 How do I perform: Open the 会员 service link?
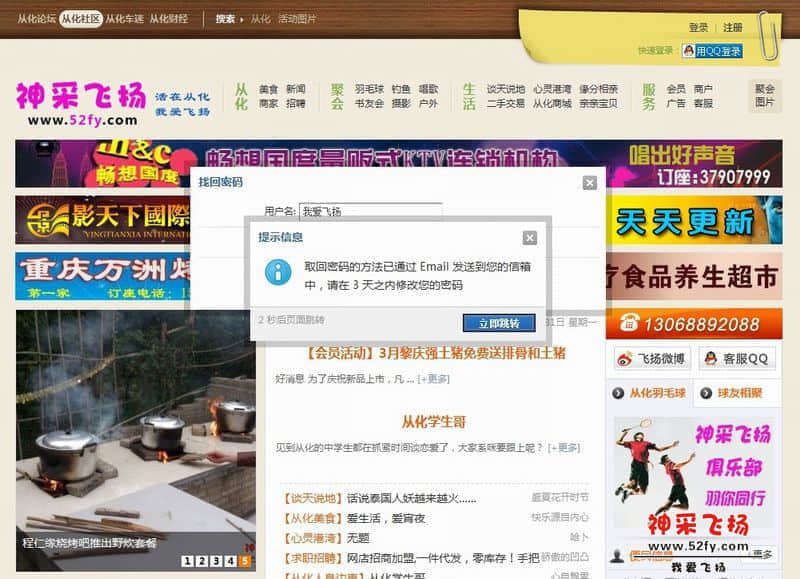pyautogui.click(x=676, y=89)
